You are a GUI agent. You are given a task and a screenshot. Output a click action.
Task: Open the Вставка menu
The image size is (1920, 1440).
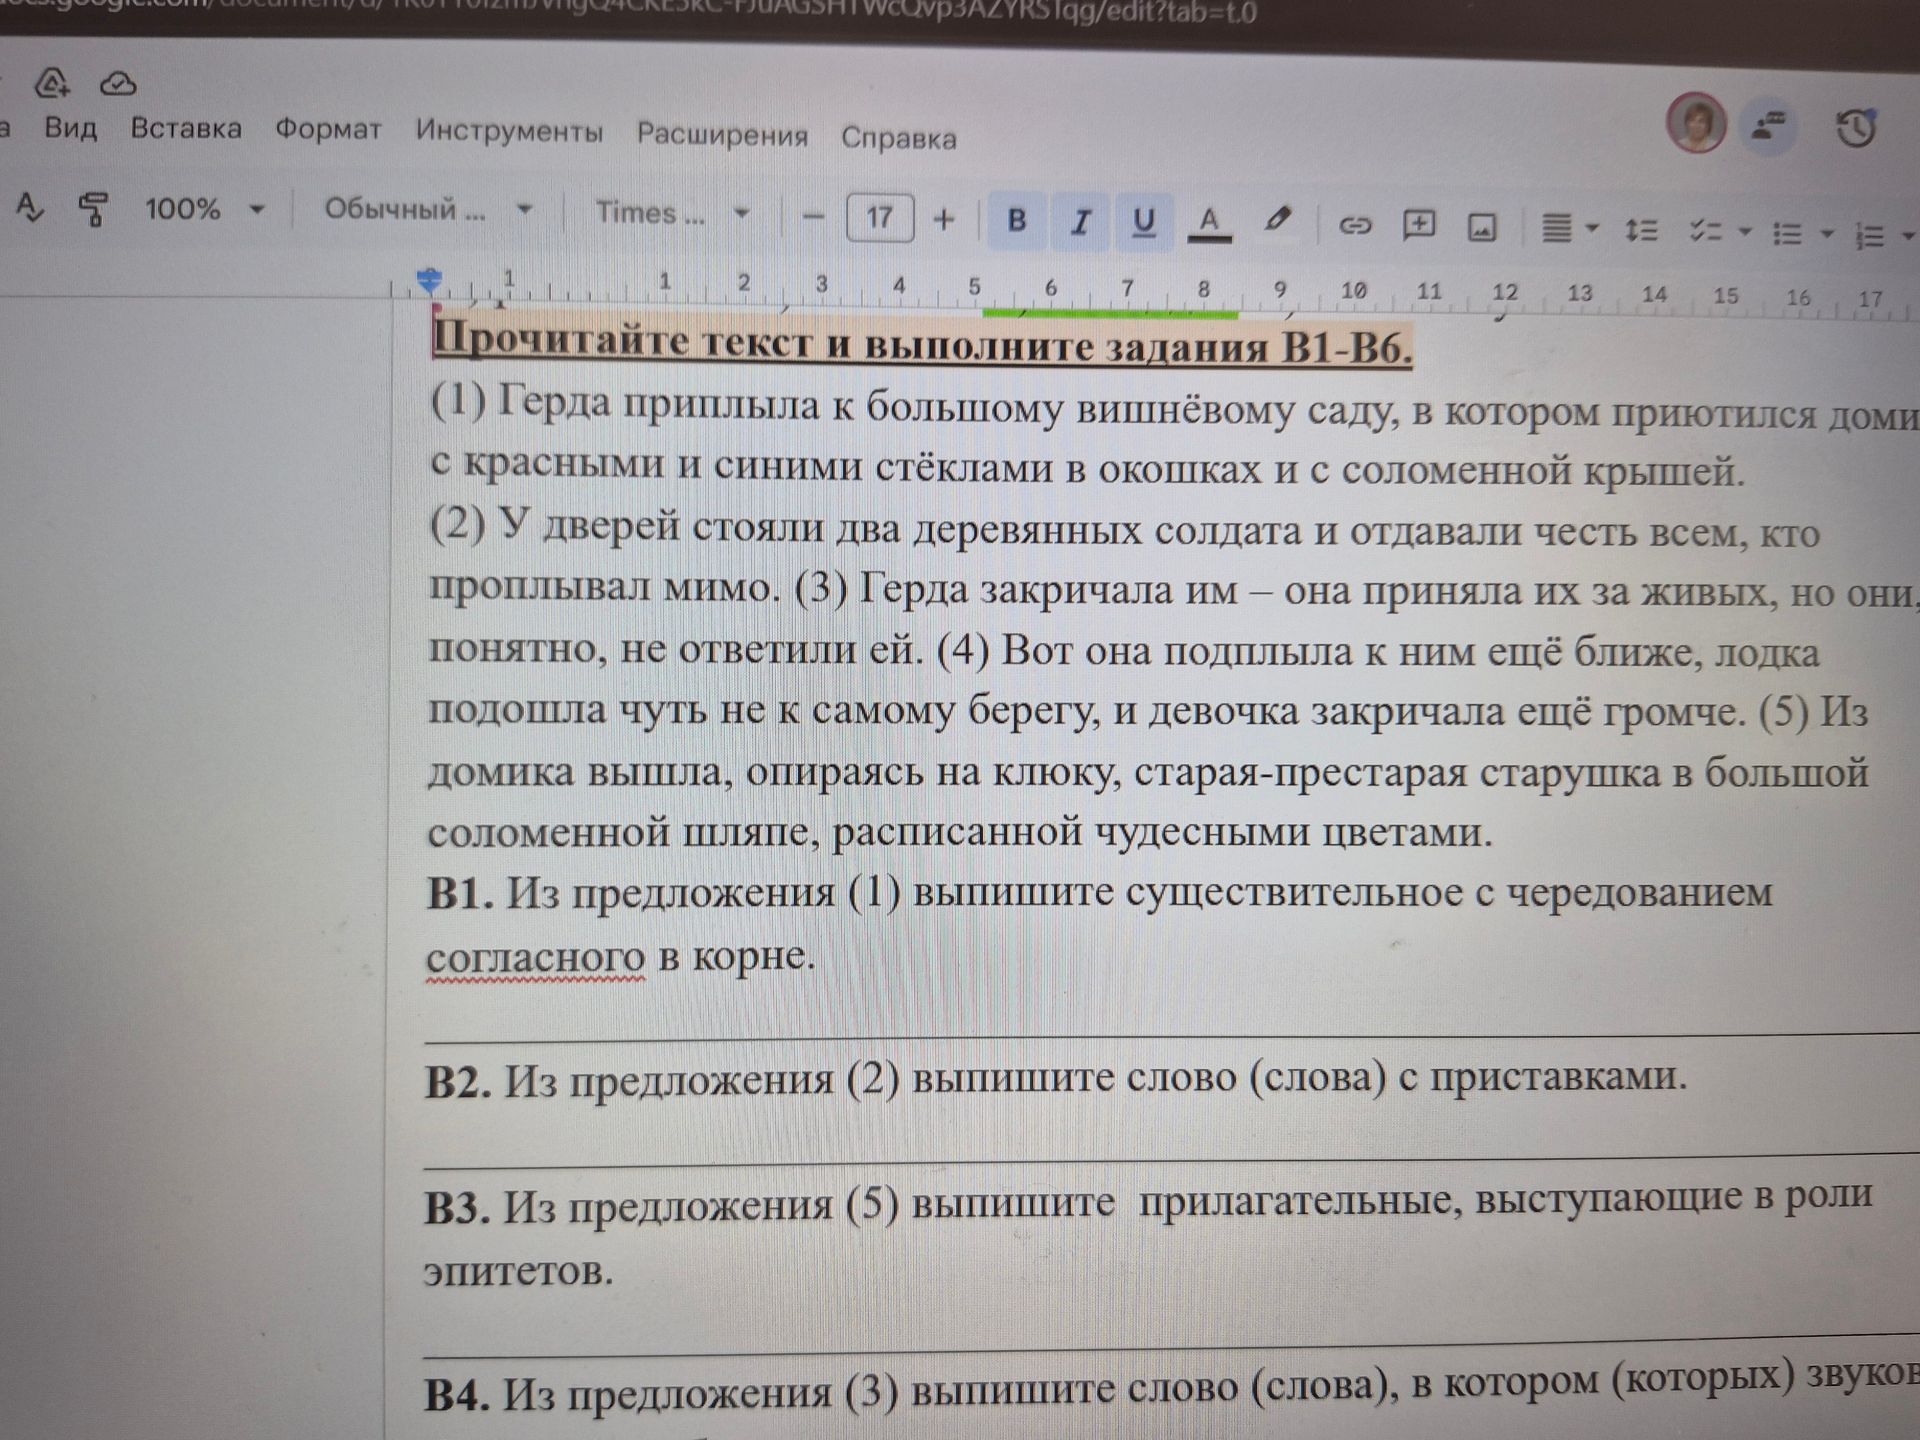(186, 129)
